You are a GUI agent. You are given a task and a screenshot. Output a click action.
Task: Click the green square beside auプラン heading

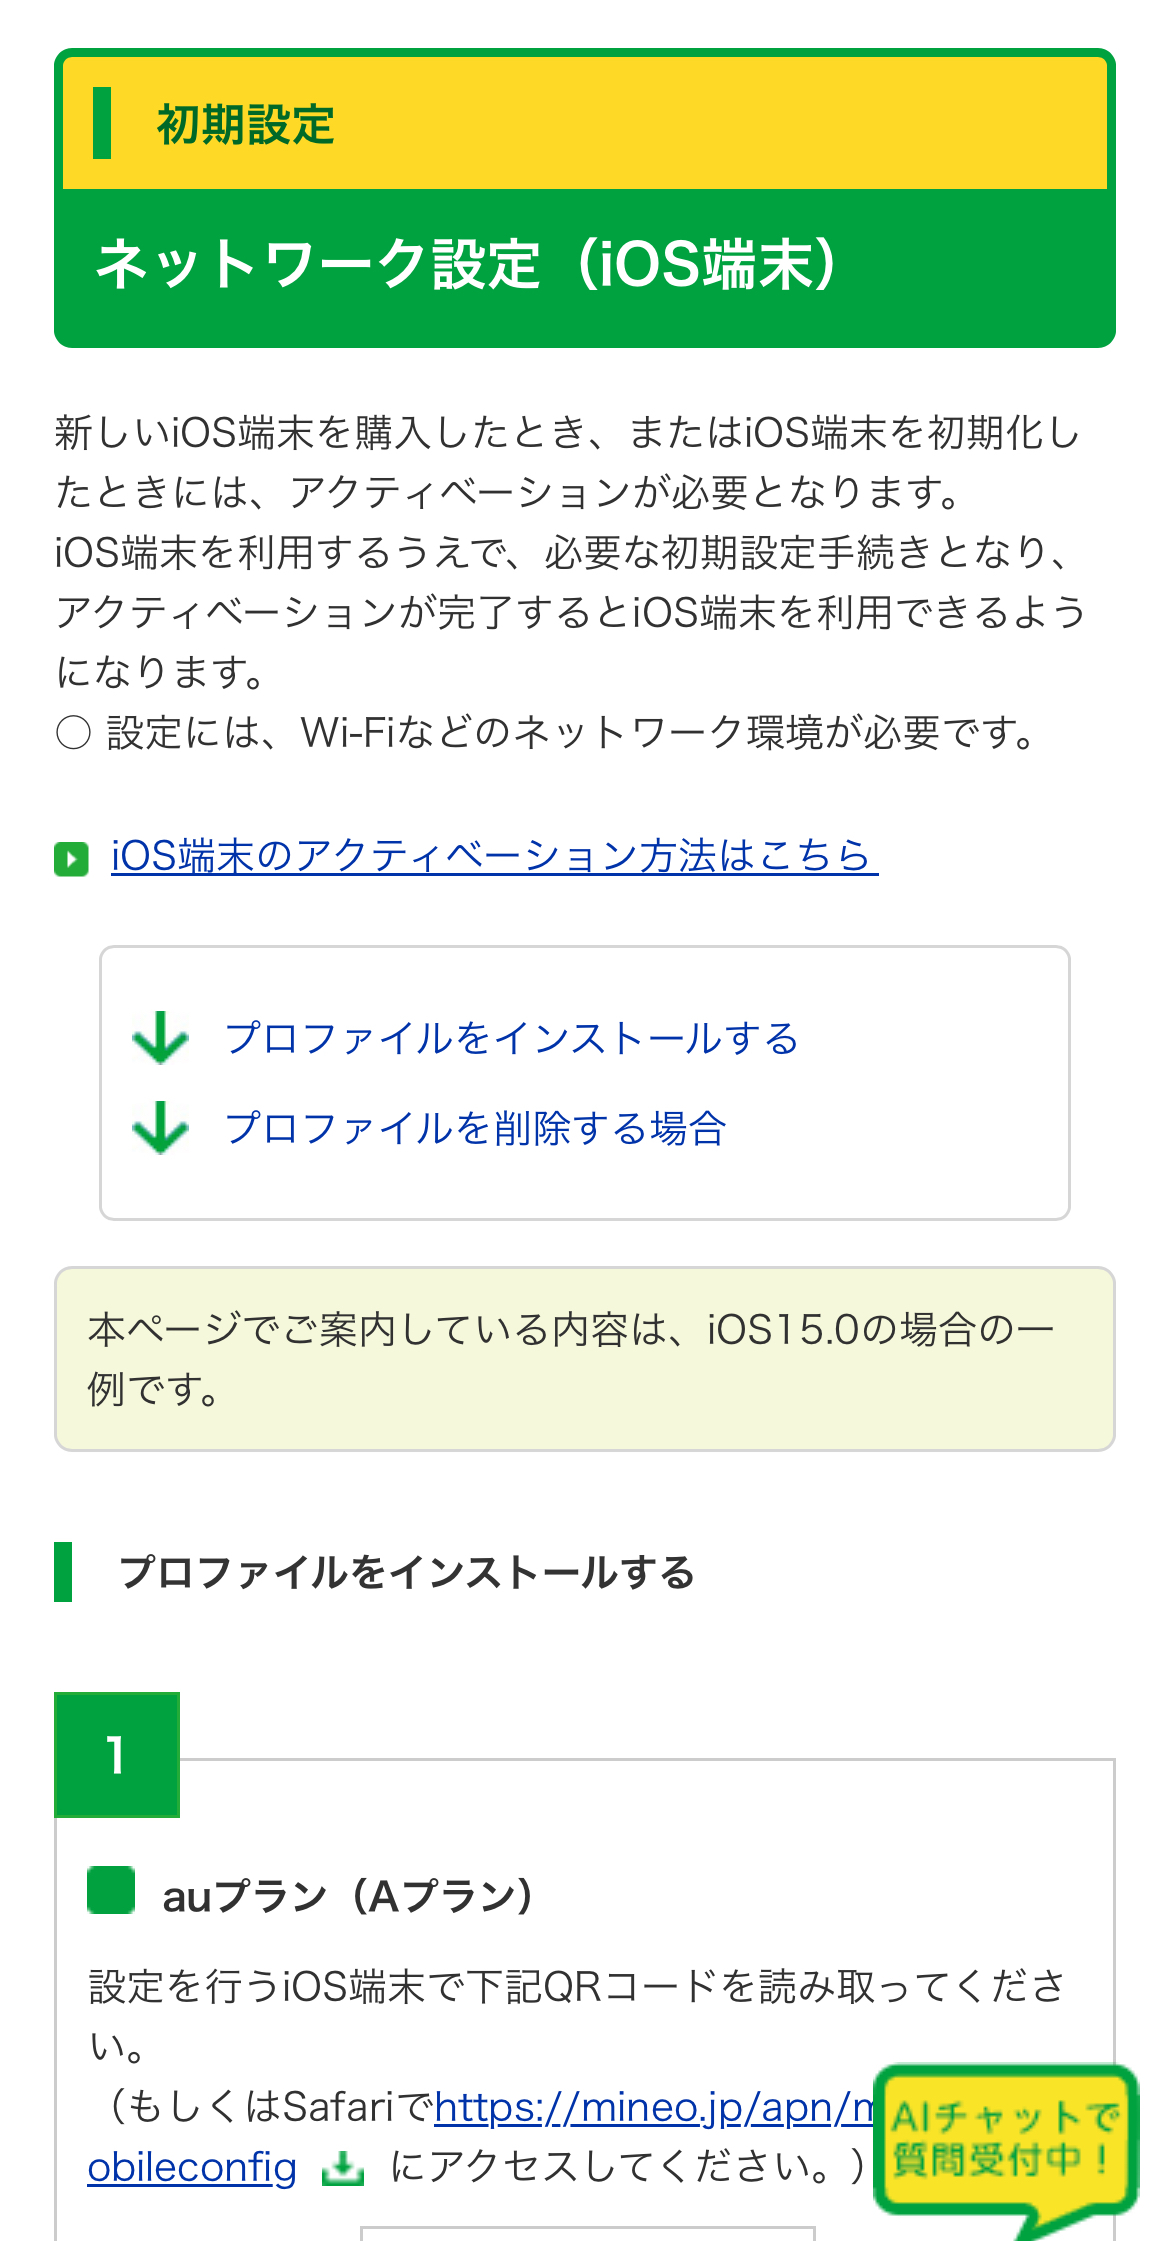pyautogui.click(x=111, y=1890)
